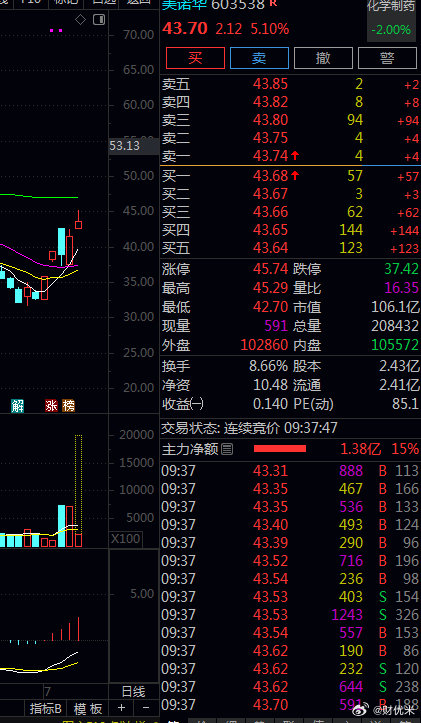Open the 榜 badge on chart
The height and width of the screenshot is (723, 421).
pyautogui.click(x=68, y=406)
